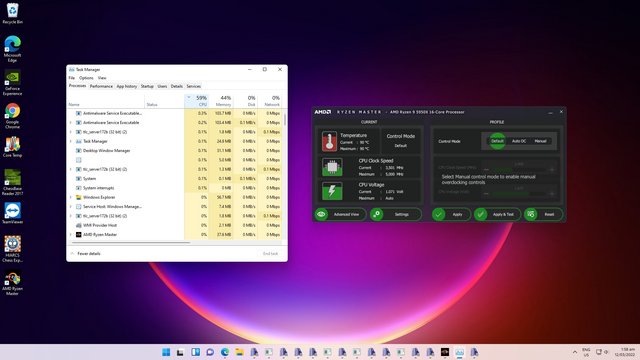Click the gears icon for Ryzen Master Settings
Viewport: 640px width, 360px height.
[x=377, y=214]
